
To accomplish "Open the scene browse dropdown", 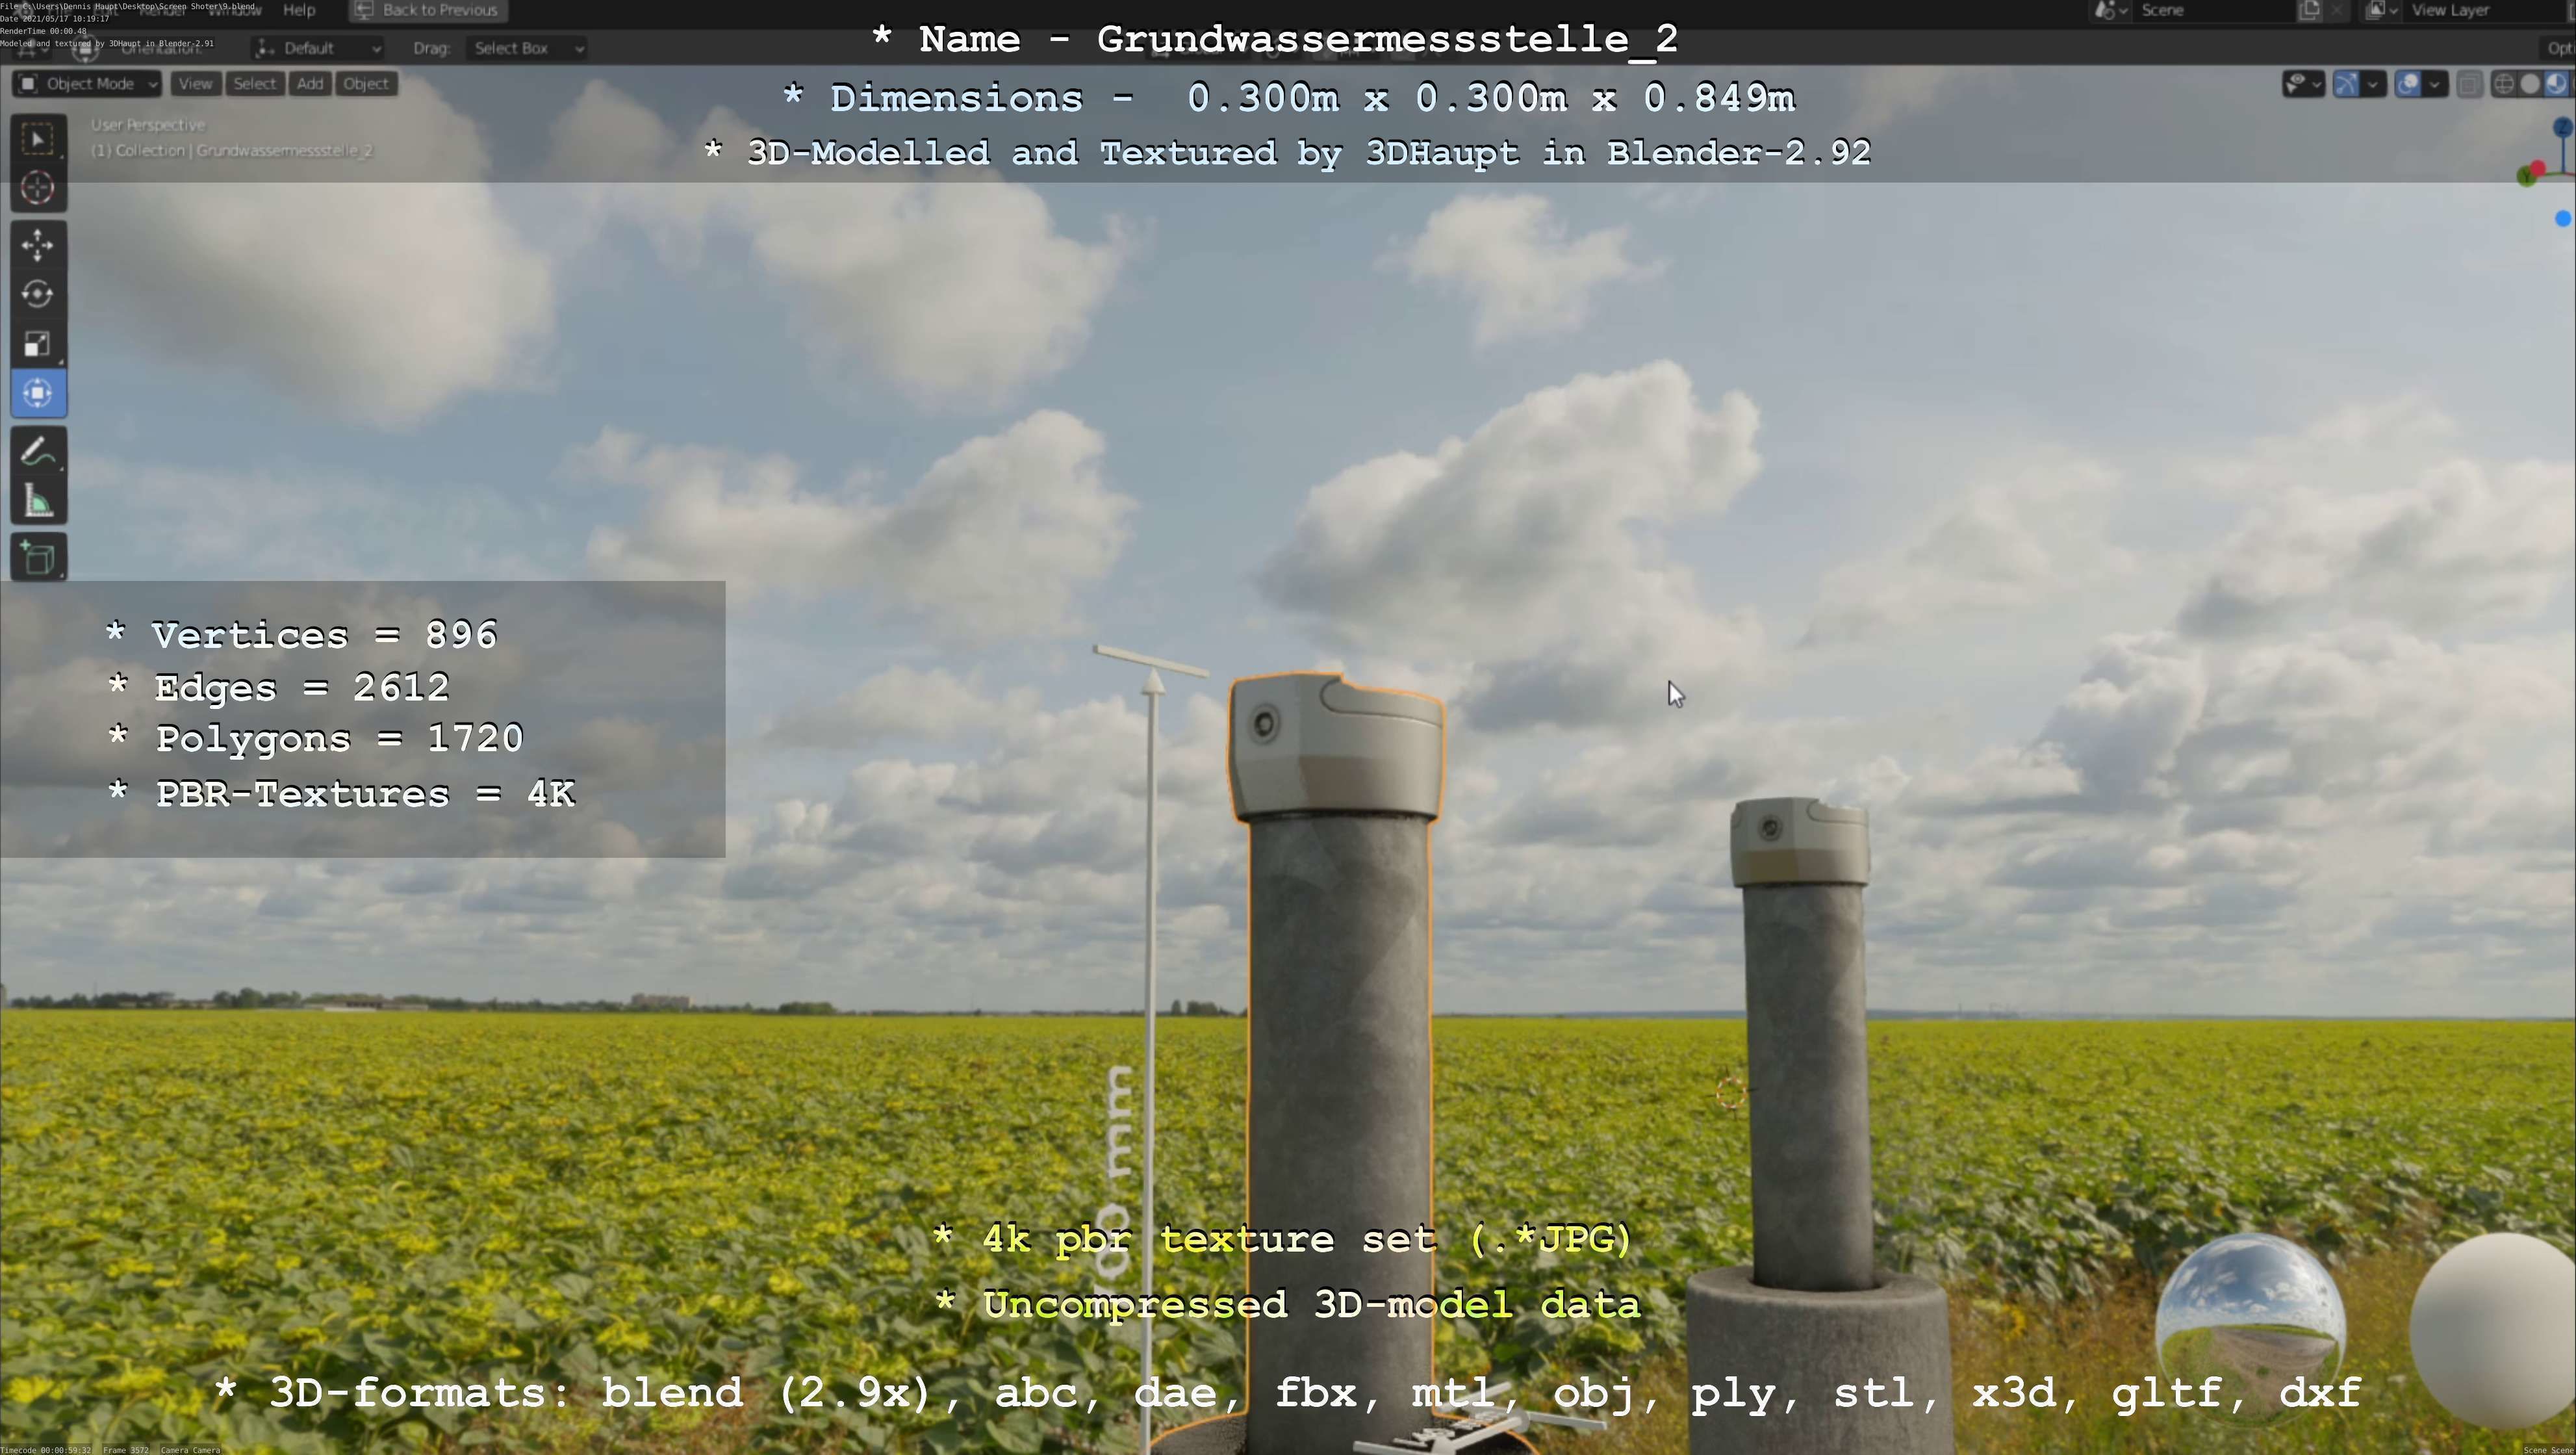I will pos(2110,11).
